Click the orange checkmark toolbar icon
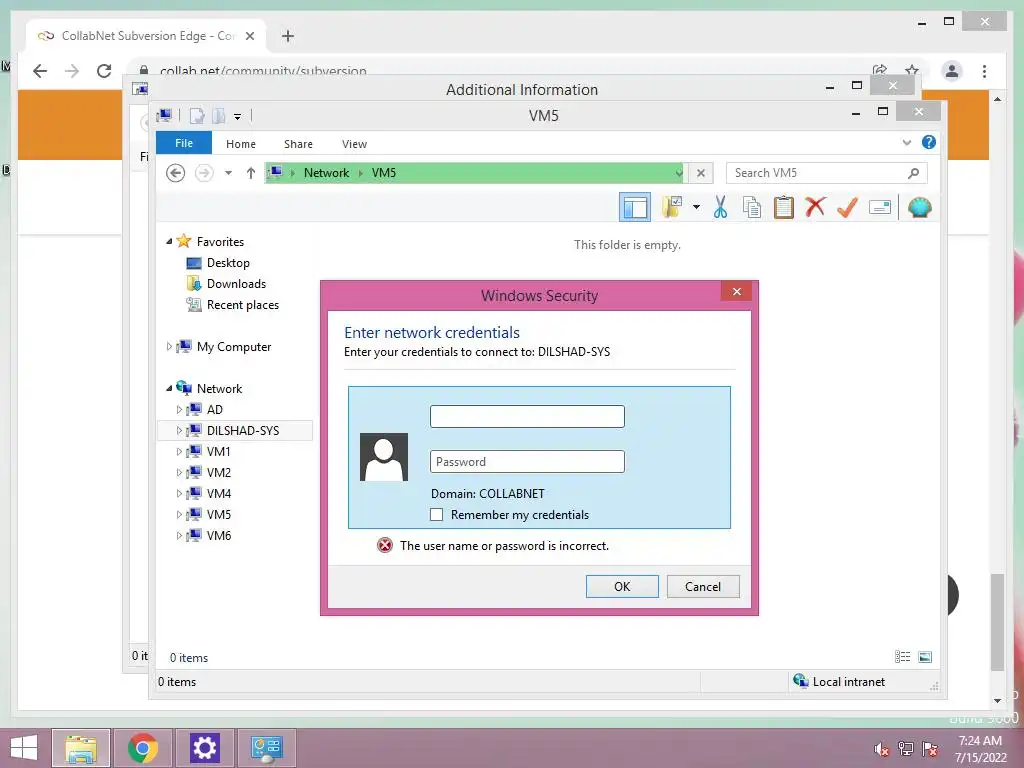Image resolution: width=1024 pixels, height=768 pixels. [847, 208]
